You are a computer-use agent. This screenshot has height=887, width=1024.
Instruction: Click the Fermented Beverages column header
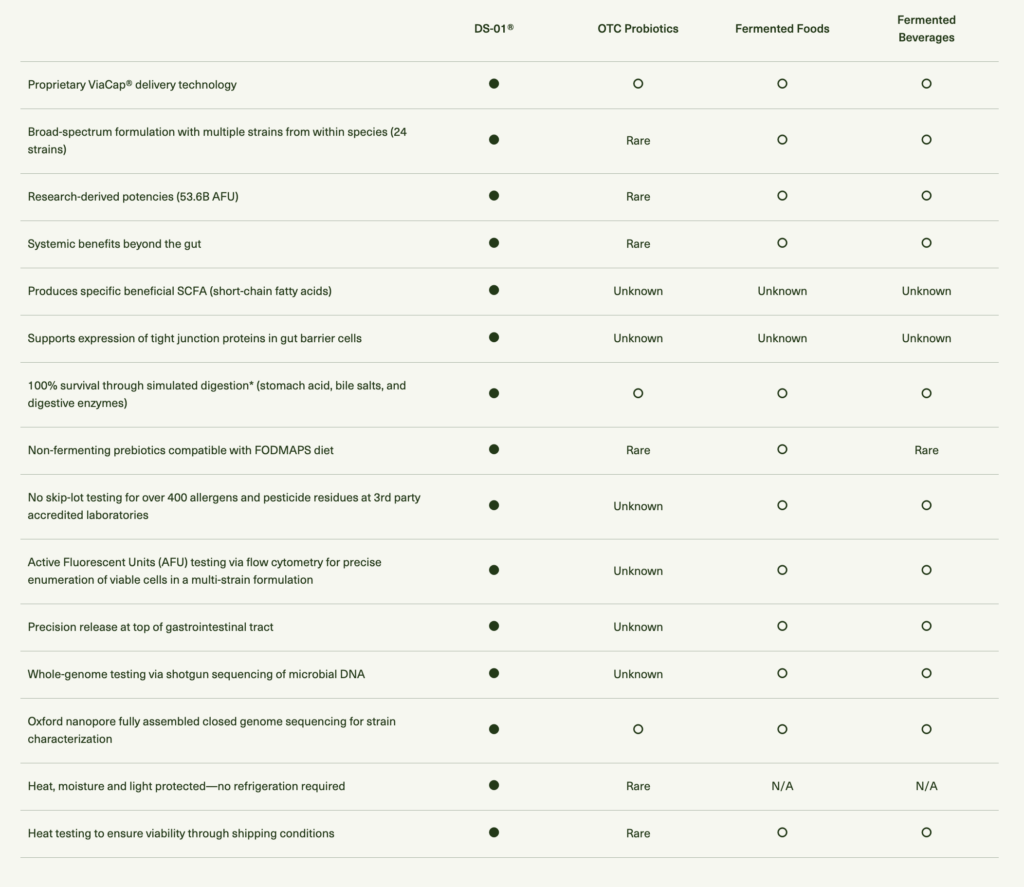[926, 29]
